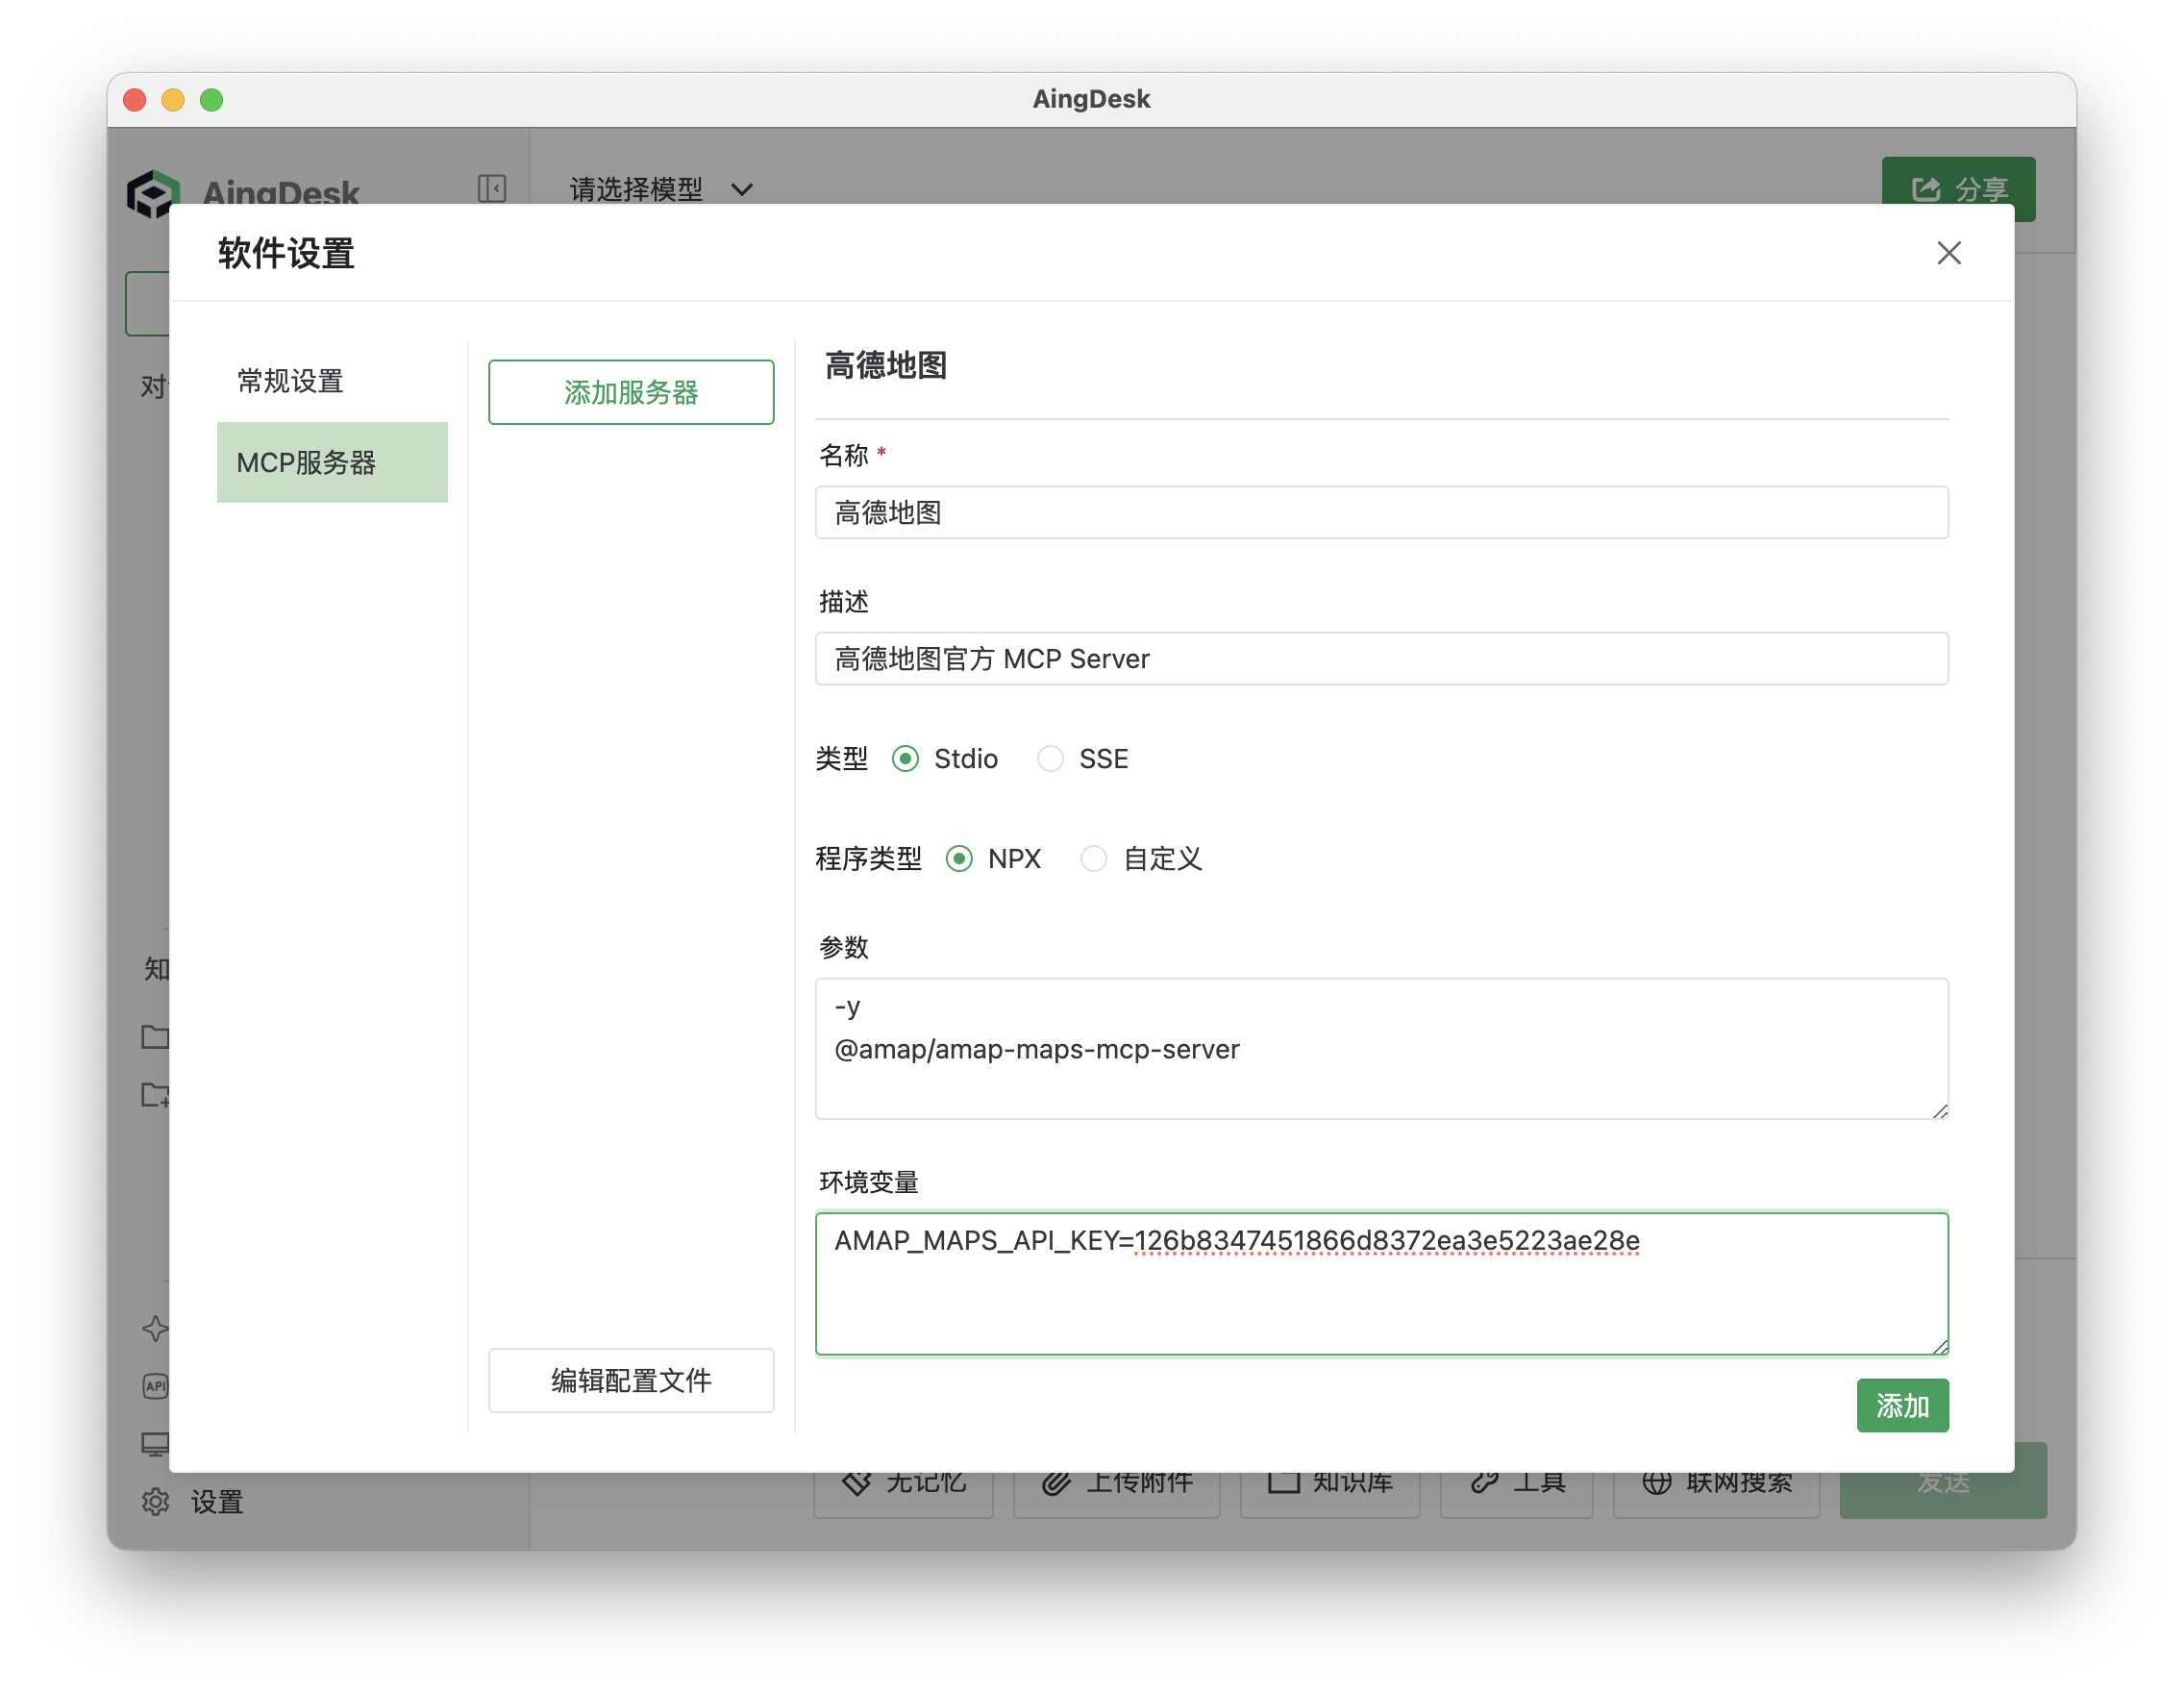Click the 名称 input field
The image size is (2184, 1692).
click(1381, 513)
